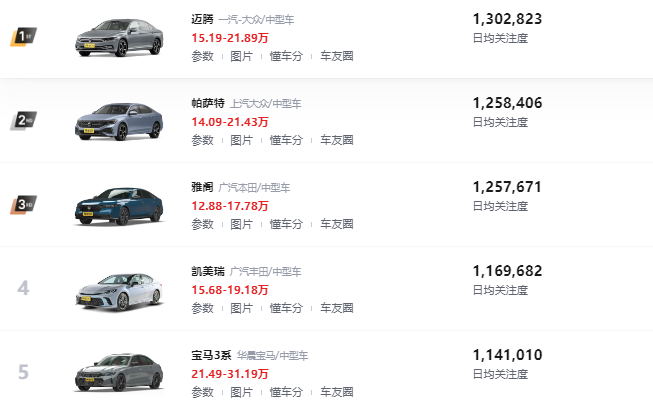Open the 帕萨特 model title link
The image size is (653, 404).
(x=207, y=103)
